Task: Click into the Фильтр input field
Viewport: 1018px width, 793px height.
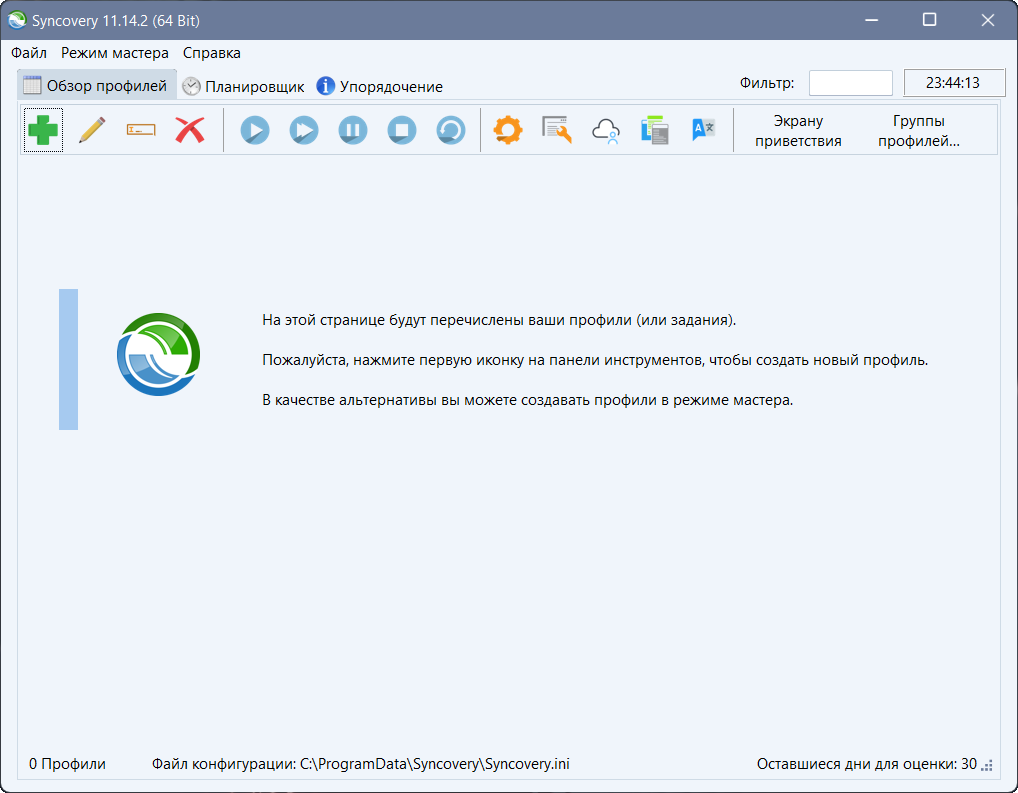Action: [850, 83]
